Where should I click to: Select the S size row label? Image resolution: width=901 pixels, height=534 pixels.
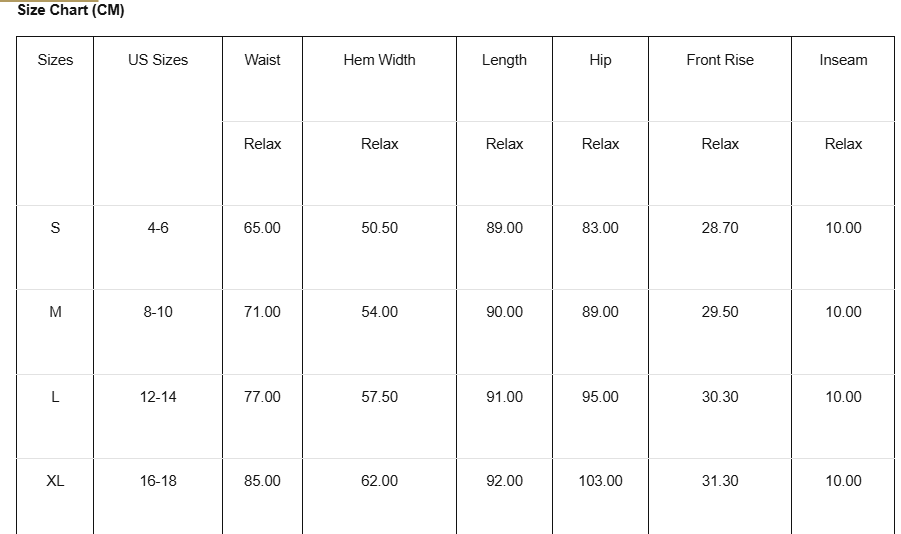(55, 228)
